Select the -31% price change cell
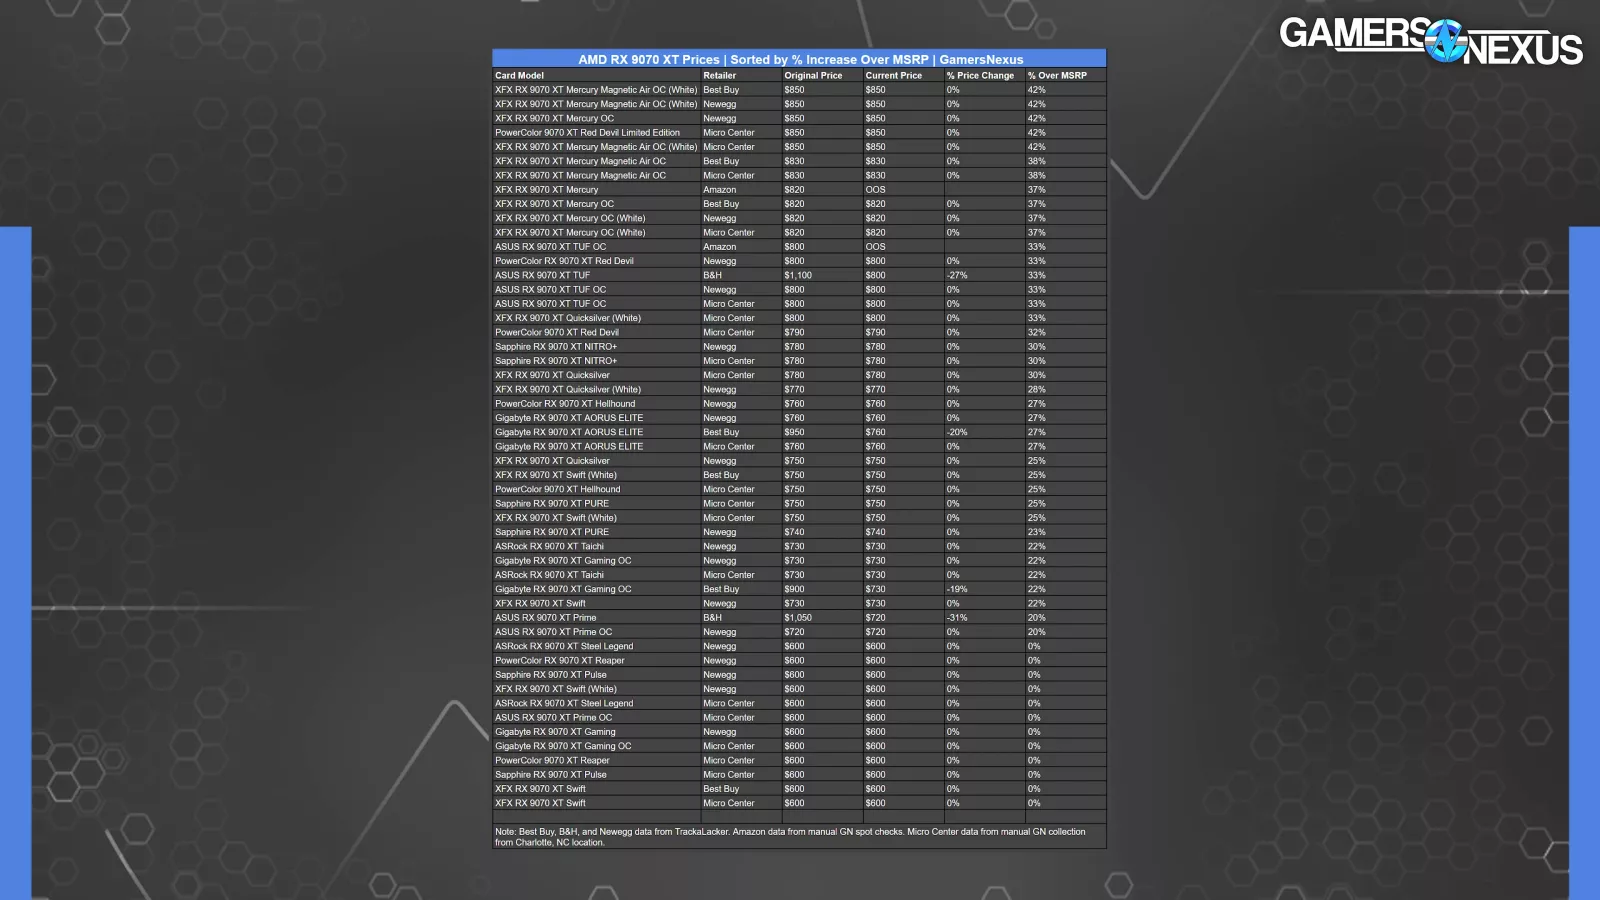The image size is (1600, 900). pos(957,618)
